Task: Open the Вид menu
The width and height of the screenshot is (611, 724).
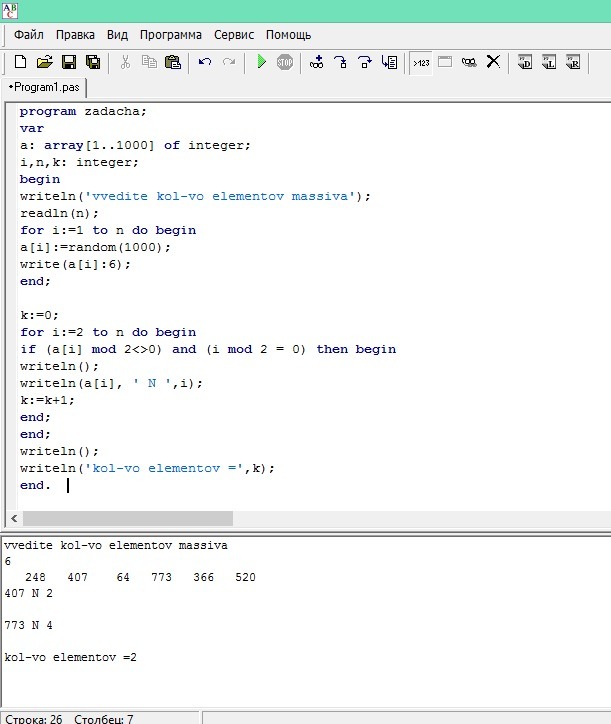Action: [x=117, y=34]
